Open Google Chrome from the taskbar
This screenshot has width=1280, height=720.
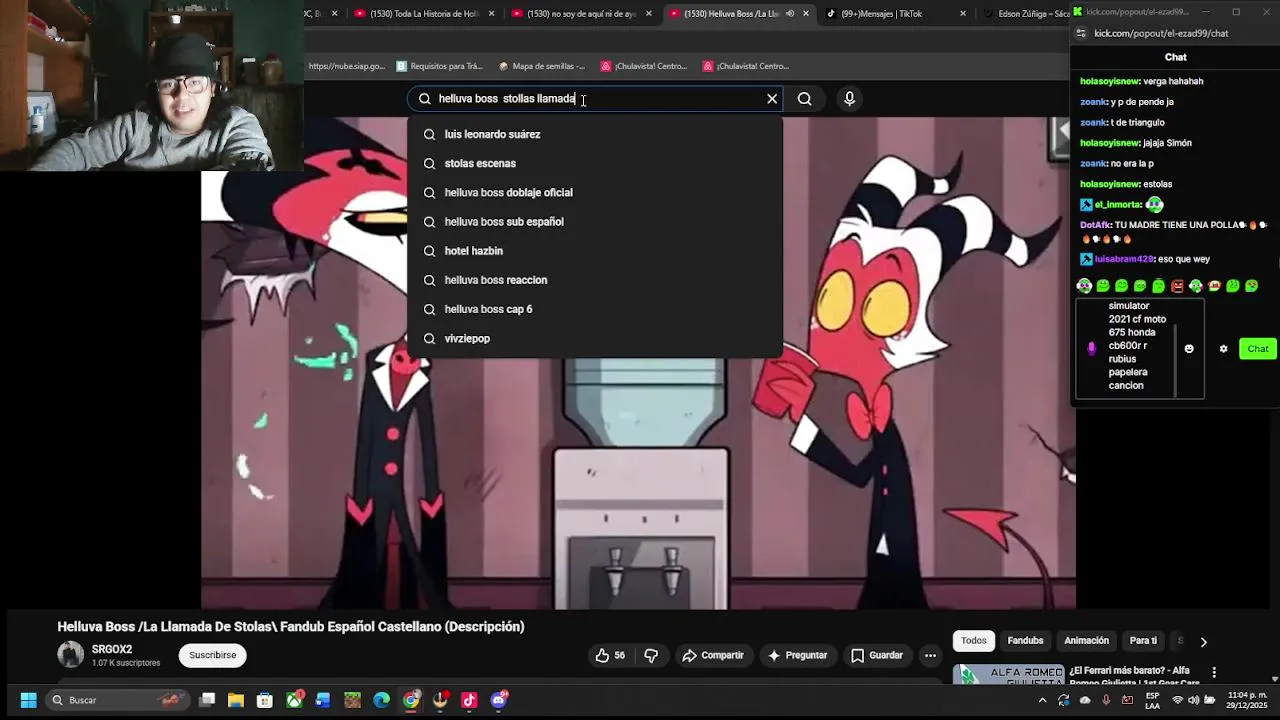[412, 700]
